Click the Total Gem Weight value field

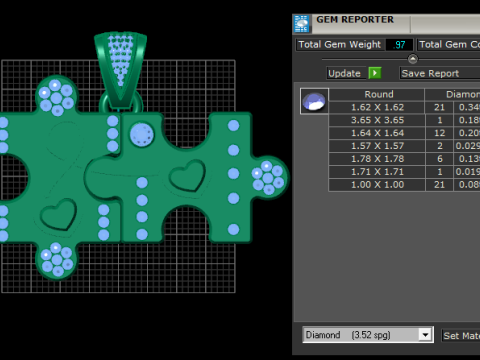[399, 45]
